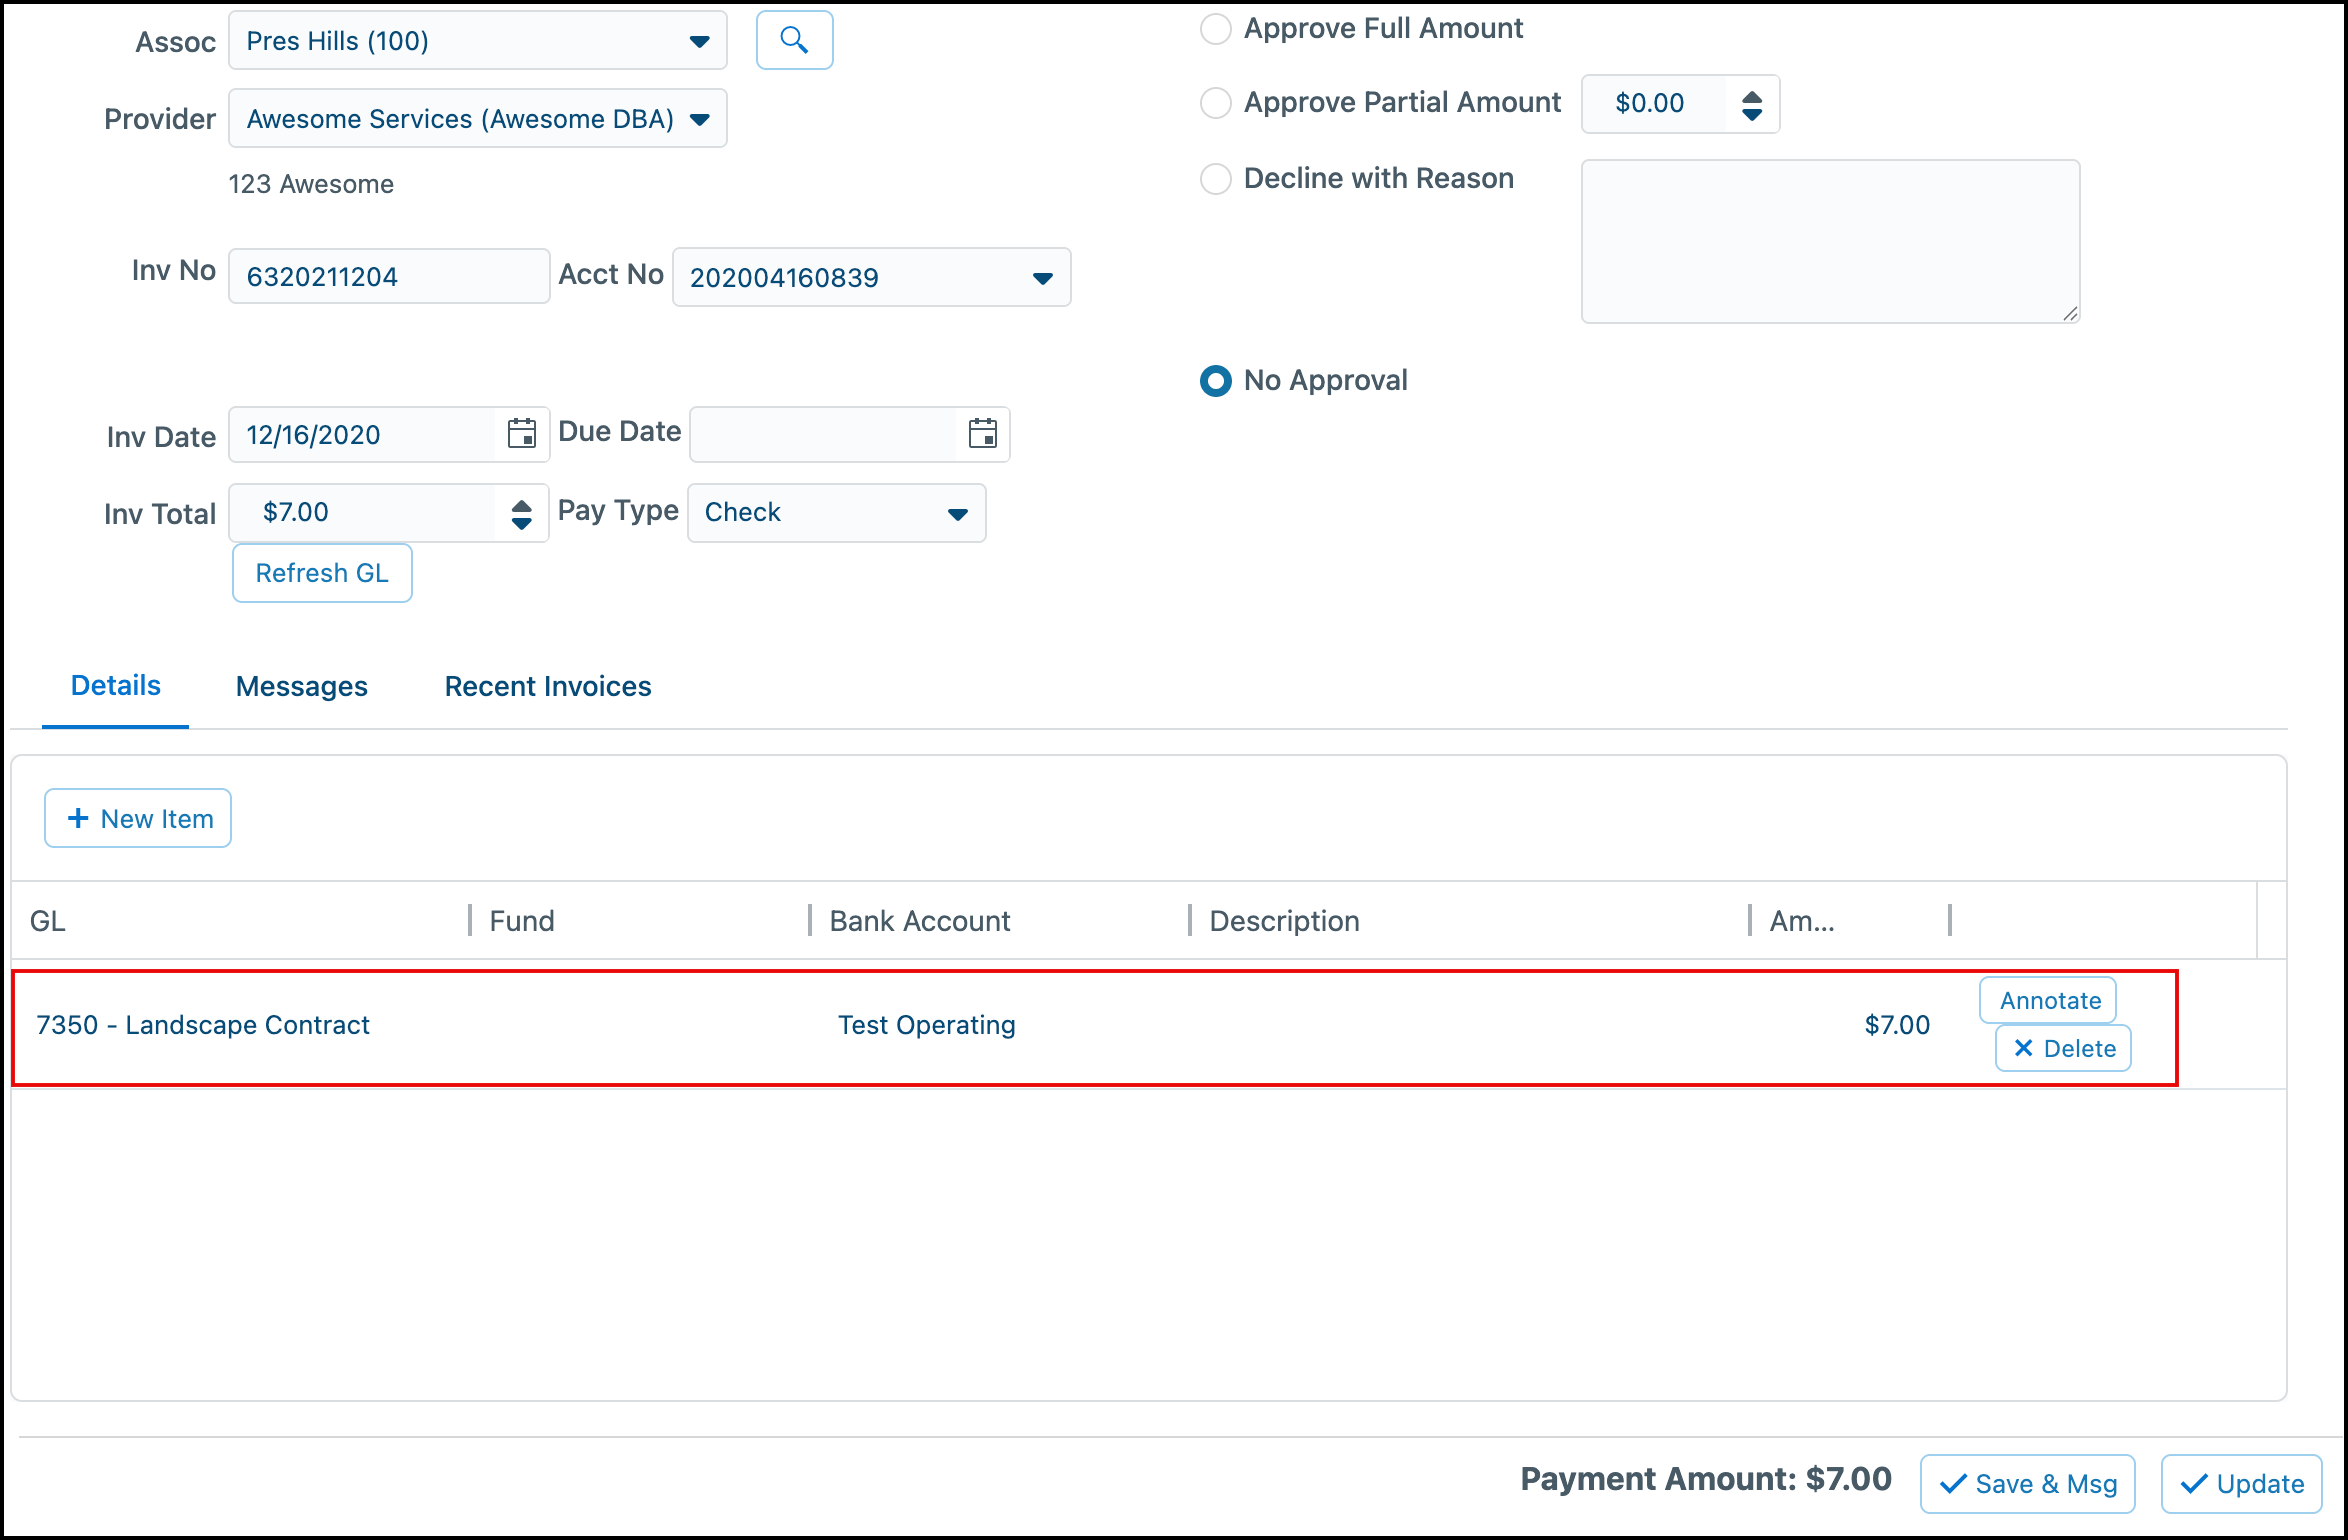Click the Inv Total $7.00 field
This screenshot has height=1540, width=2348.
(363, 513)
